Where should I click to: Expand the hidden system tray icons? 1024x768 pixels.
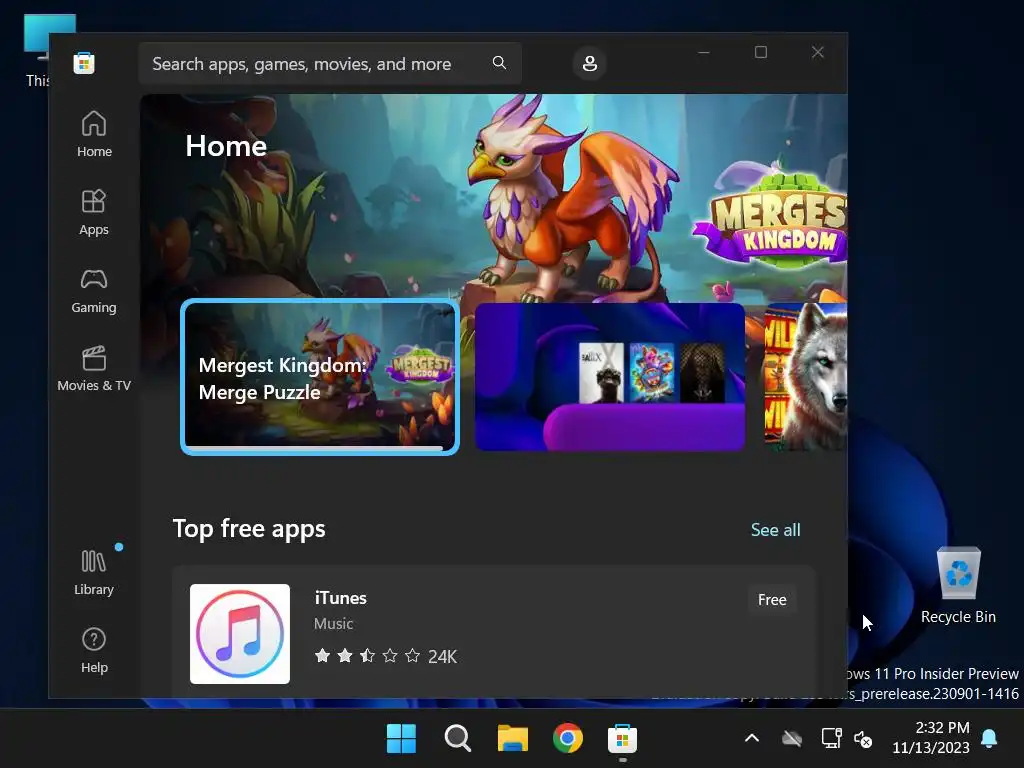pos(752,739)
